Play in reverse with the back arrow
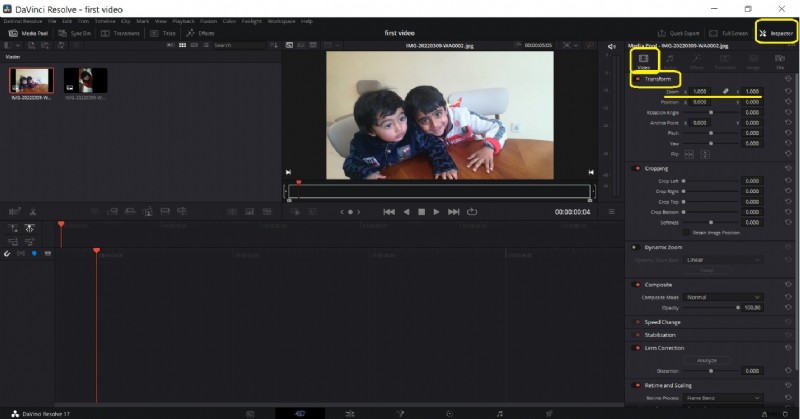The image size is (800, 419). pos(407,212)
